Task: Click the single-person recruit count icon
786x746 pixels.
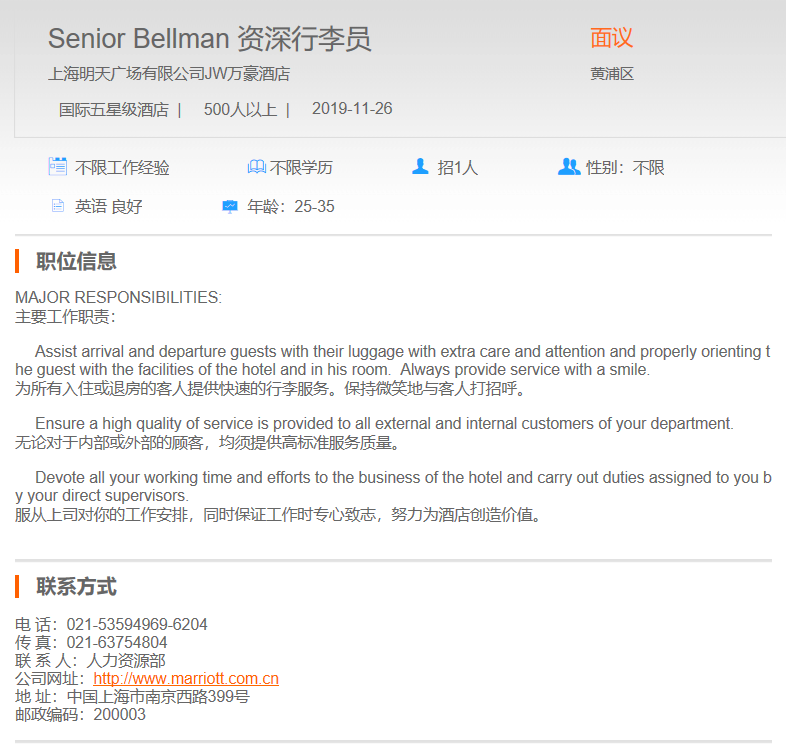Action: point(420,167)
